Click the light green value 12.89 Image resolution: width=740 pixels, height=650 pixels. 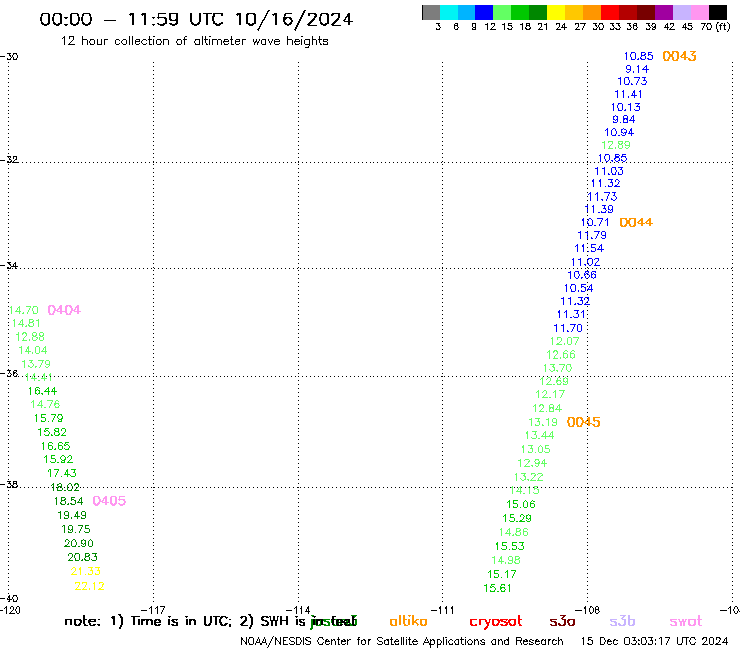pos(616,145)
